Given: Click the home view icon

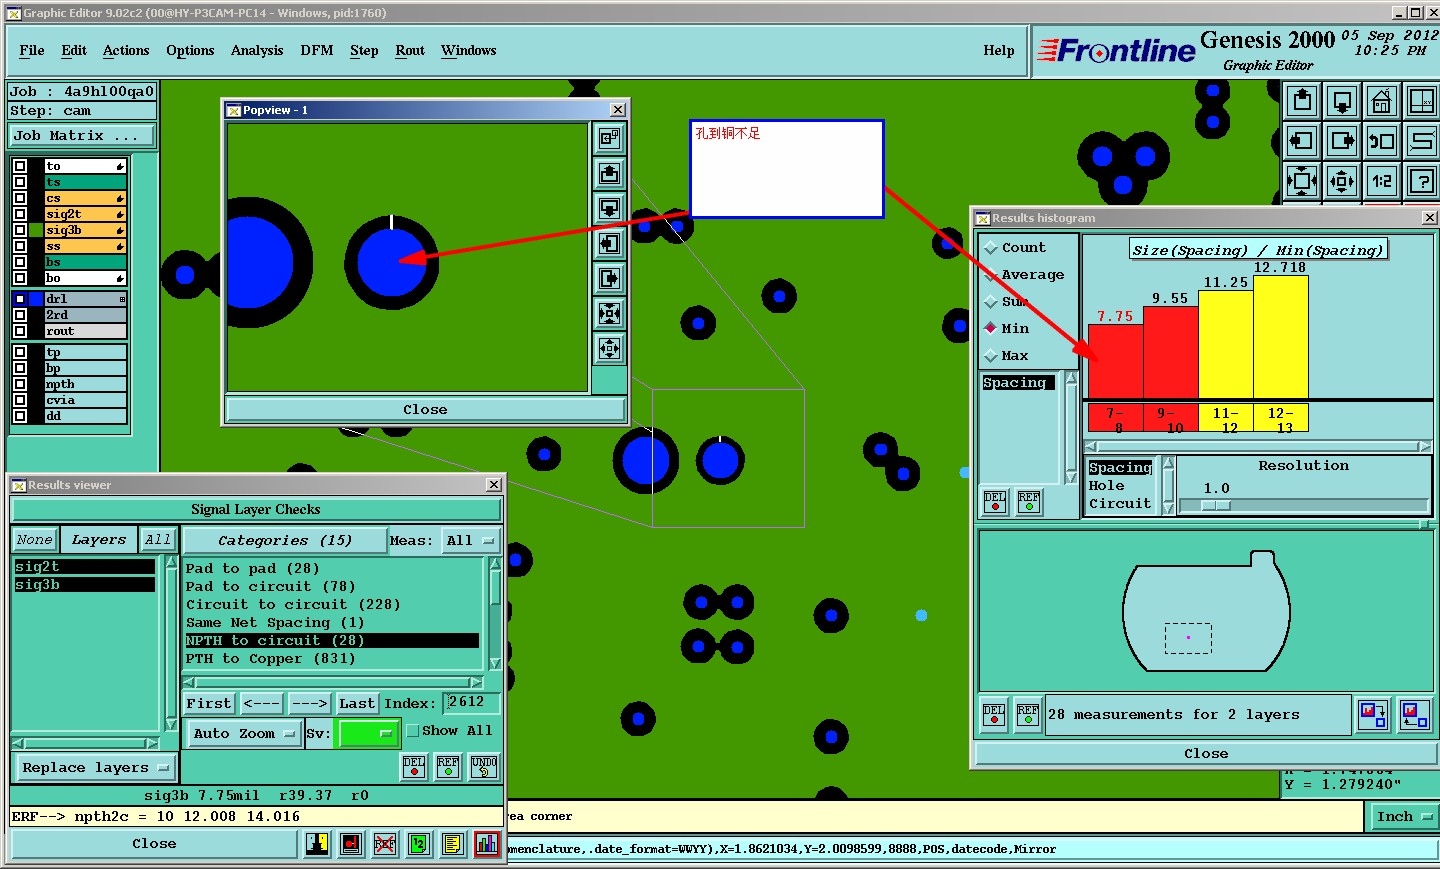Looking at the screenshot, I should [1382, 101].
